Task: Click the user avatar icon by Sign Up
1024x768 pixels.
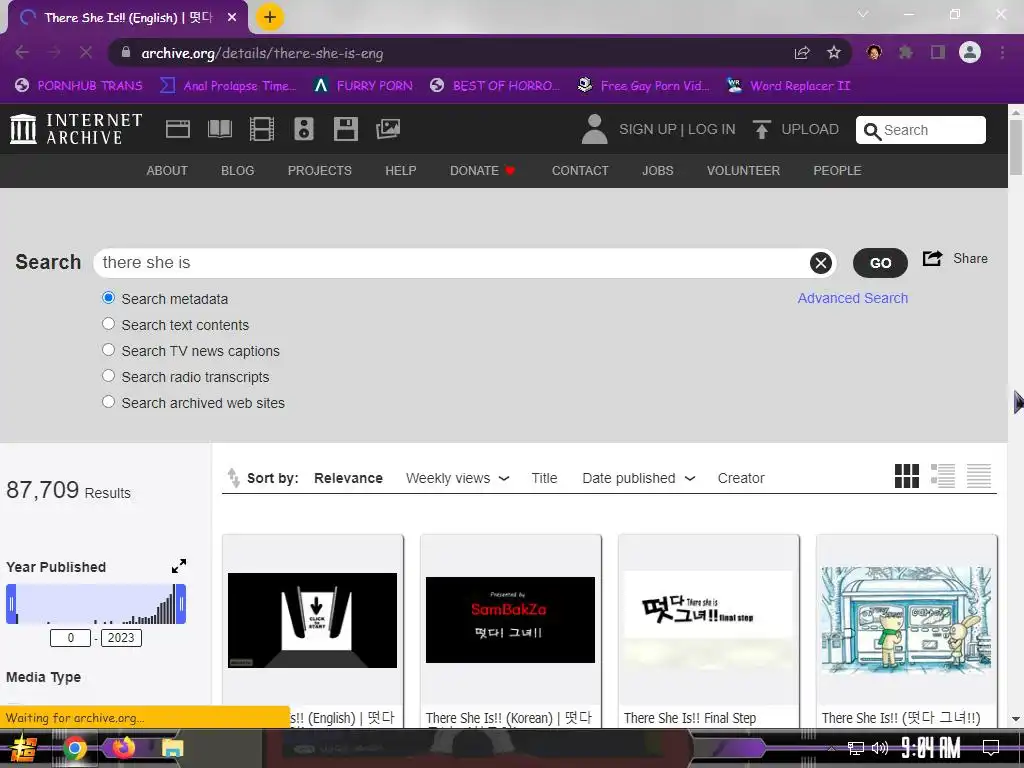Action: click(594, 129)
